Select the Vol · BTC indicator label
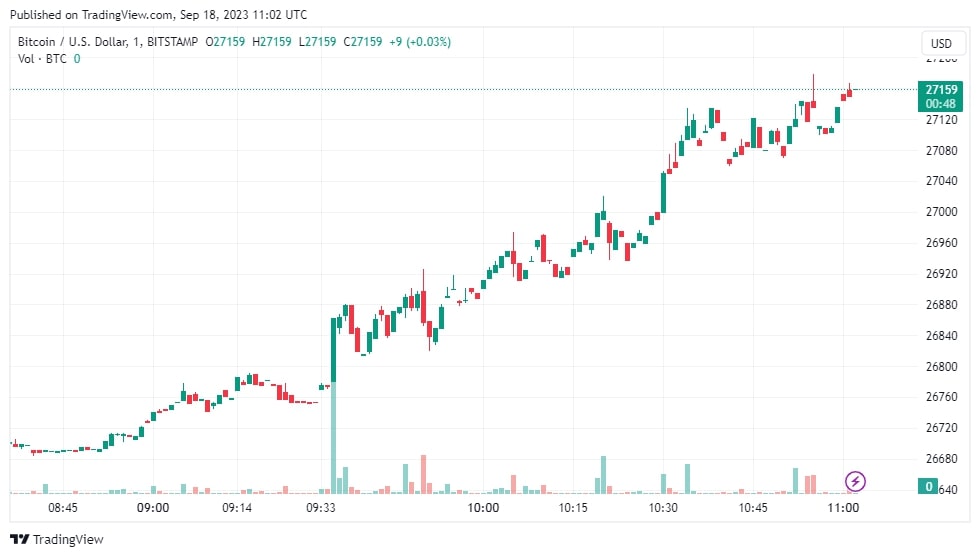 click(x=41, y=59)
